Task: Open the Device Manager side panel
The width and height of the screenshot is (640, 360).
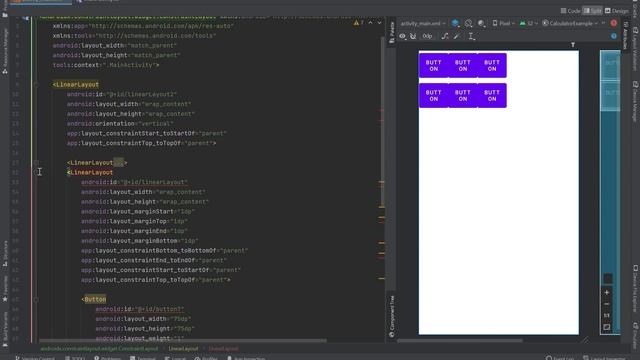Action: [636, 101]
